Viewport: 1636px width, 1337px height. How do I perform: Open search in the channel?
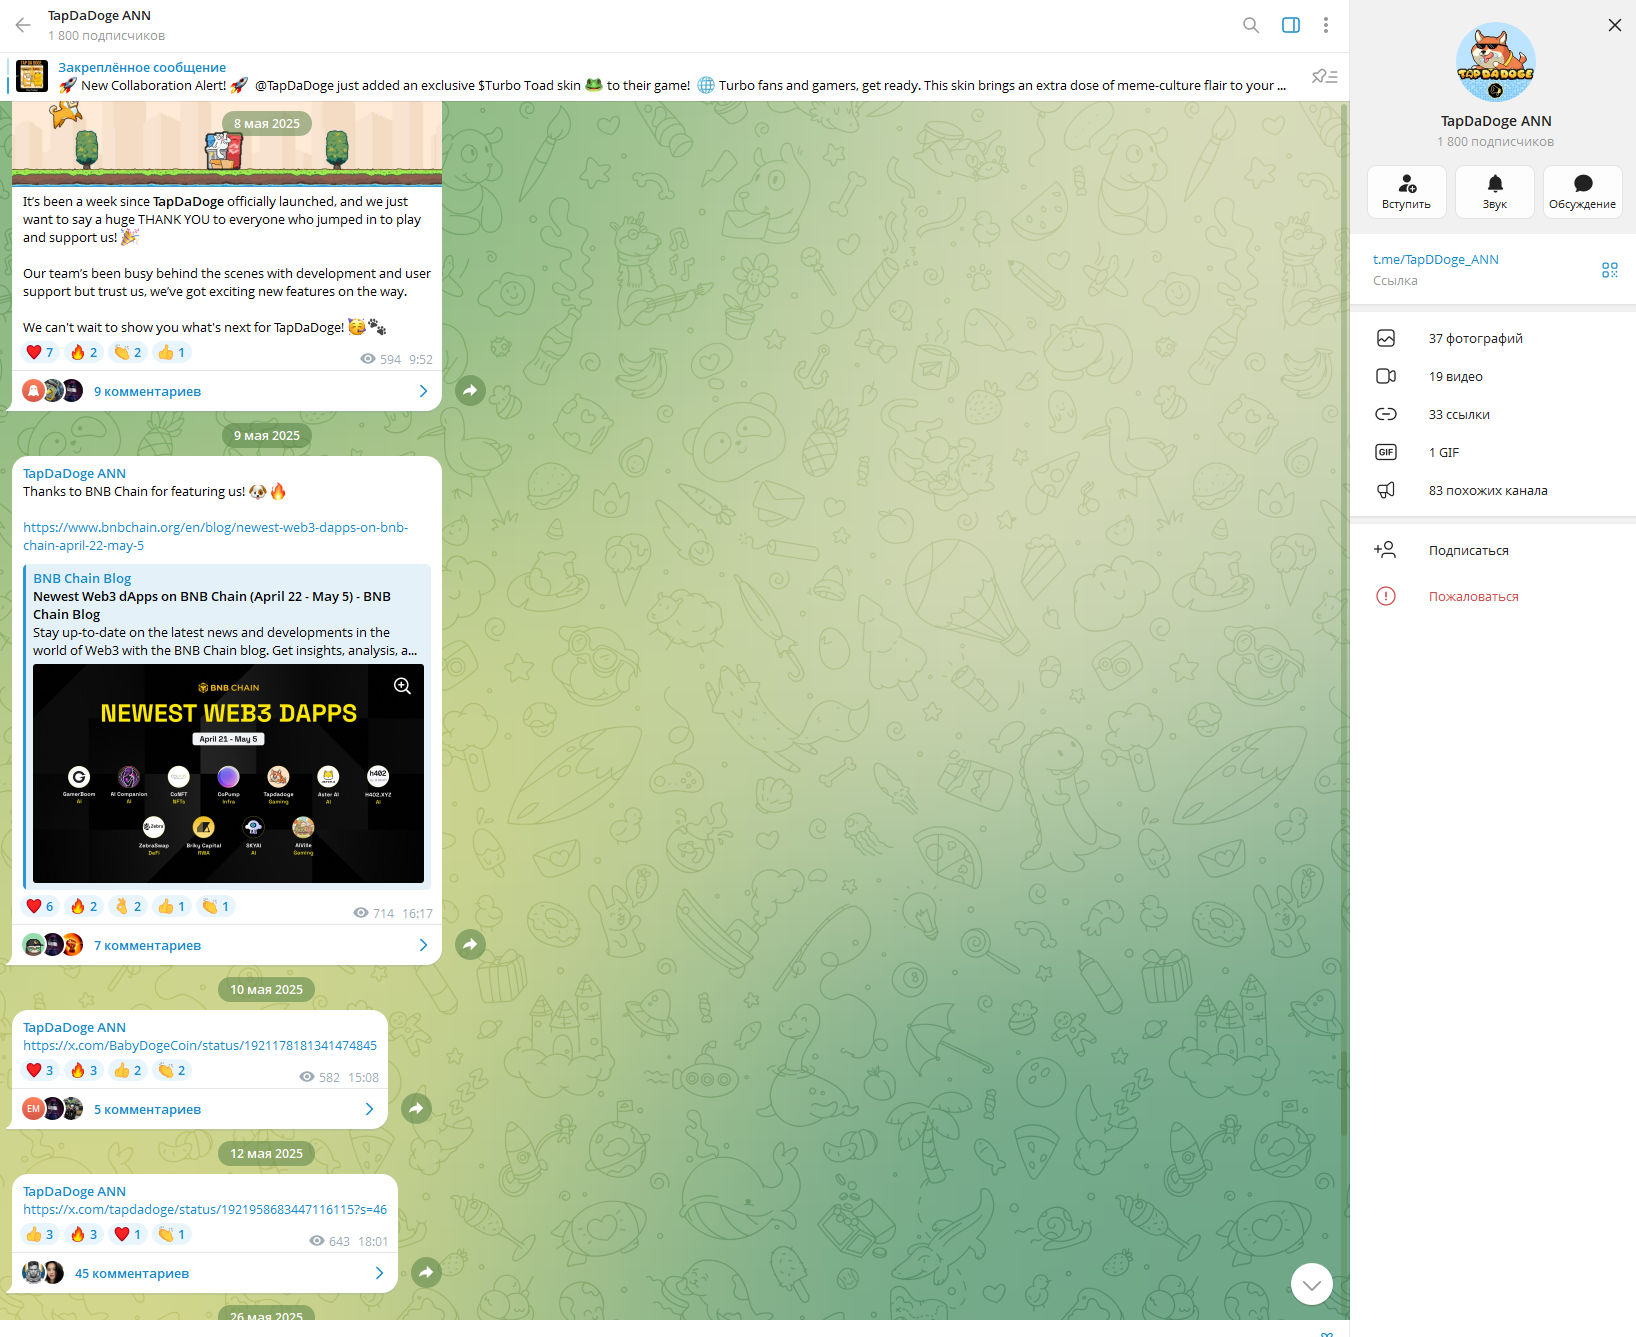(1251, 25)
